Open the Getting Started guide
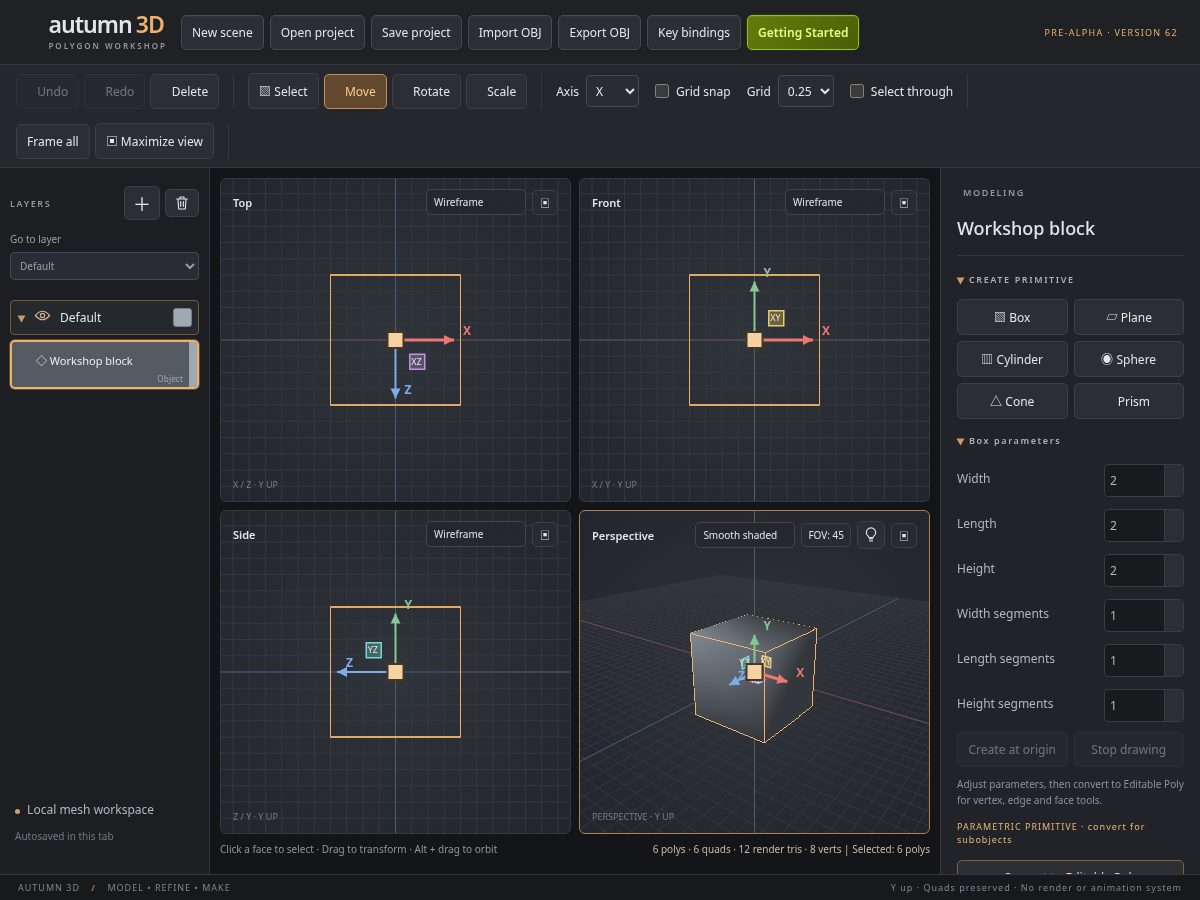 pos(803,32)
